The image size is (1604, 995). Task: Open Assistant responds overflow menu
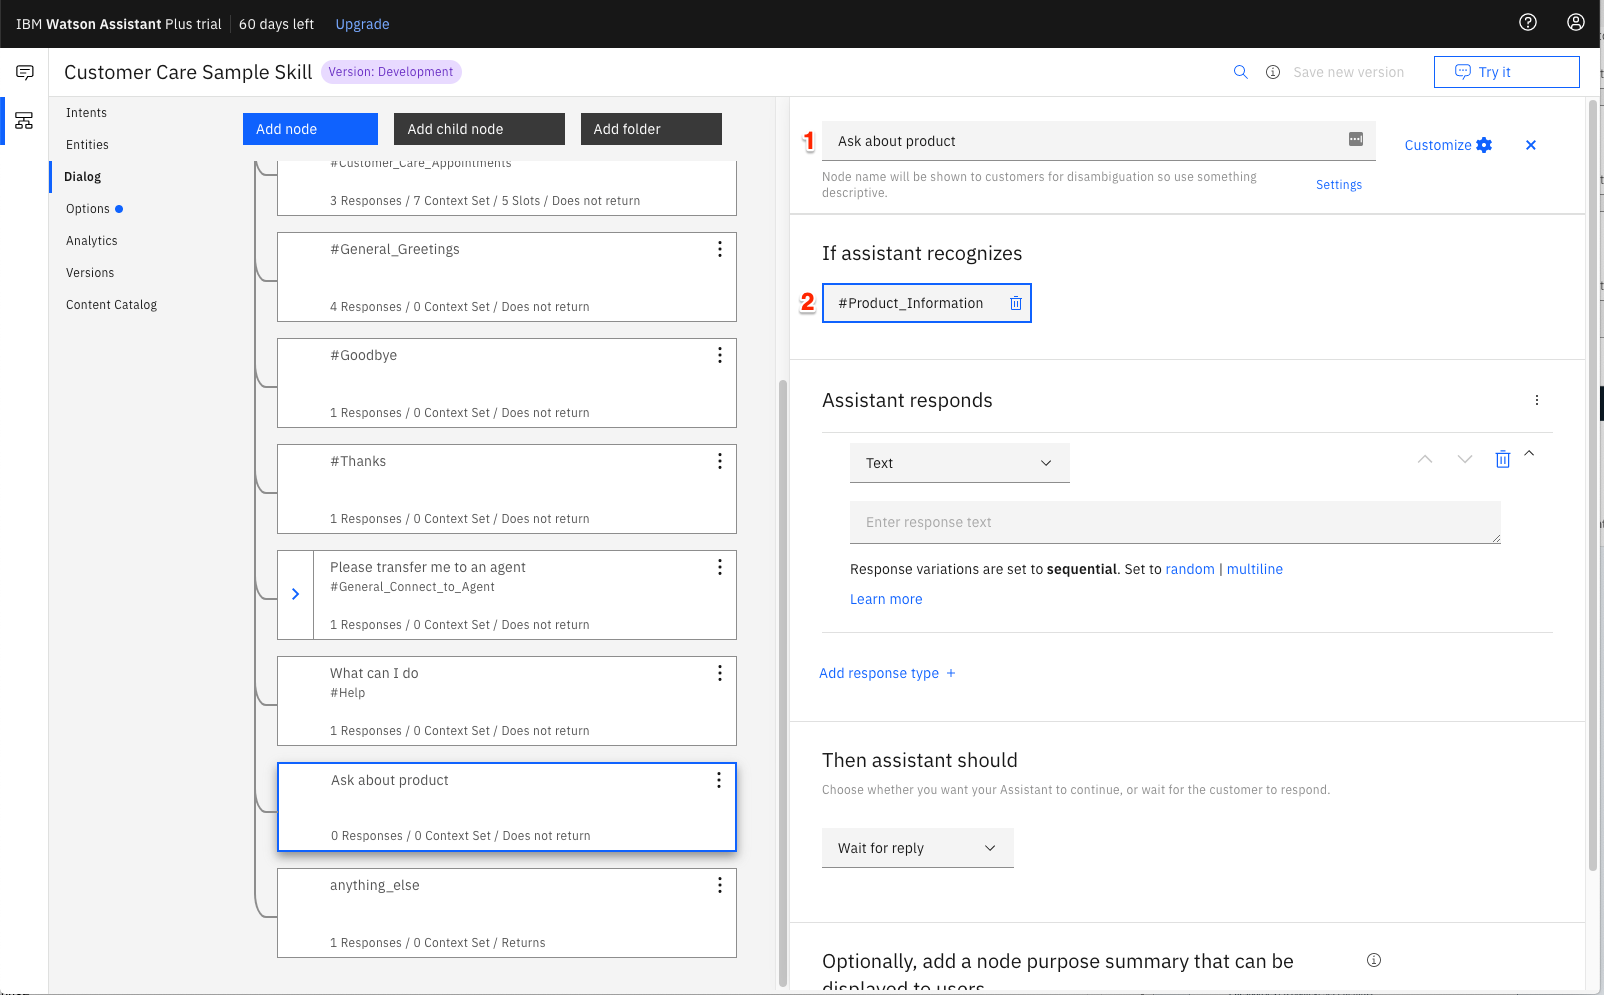point(1537,400)
